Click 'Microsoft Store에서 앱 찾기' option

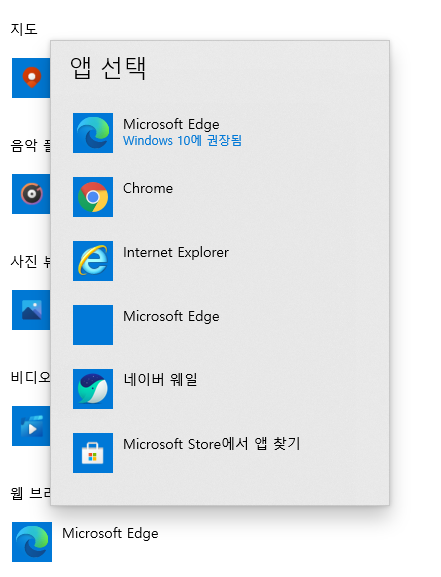[212, 444]
